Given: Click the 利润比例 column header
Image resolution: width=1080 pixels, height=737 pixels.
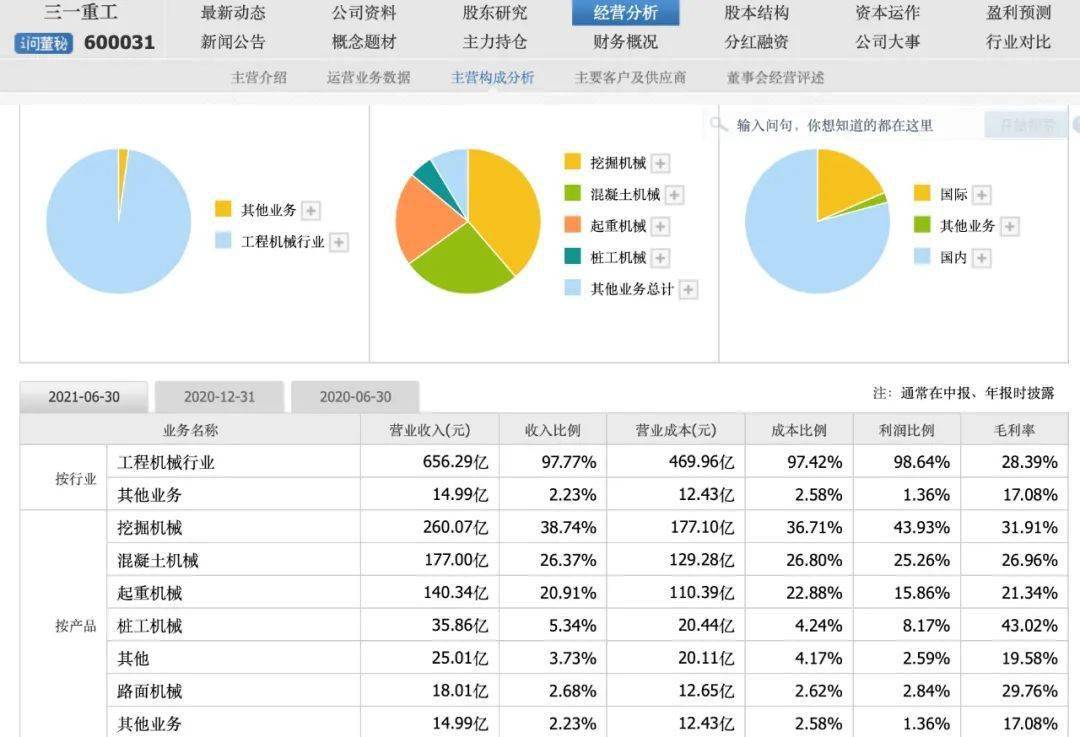Looking at the screenshot, I should (x=906, y=430).
